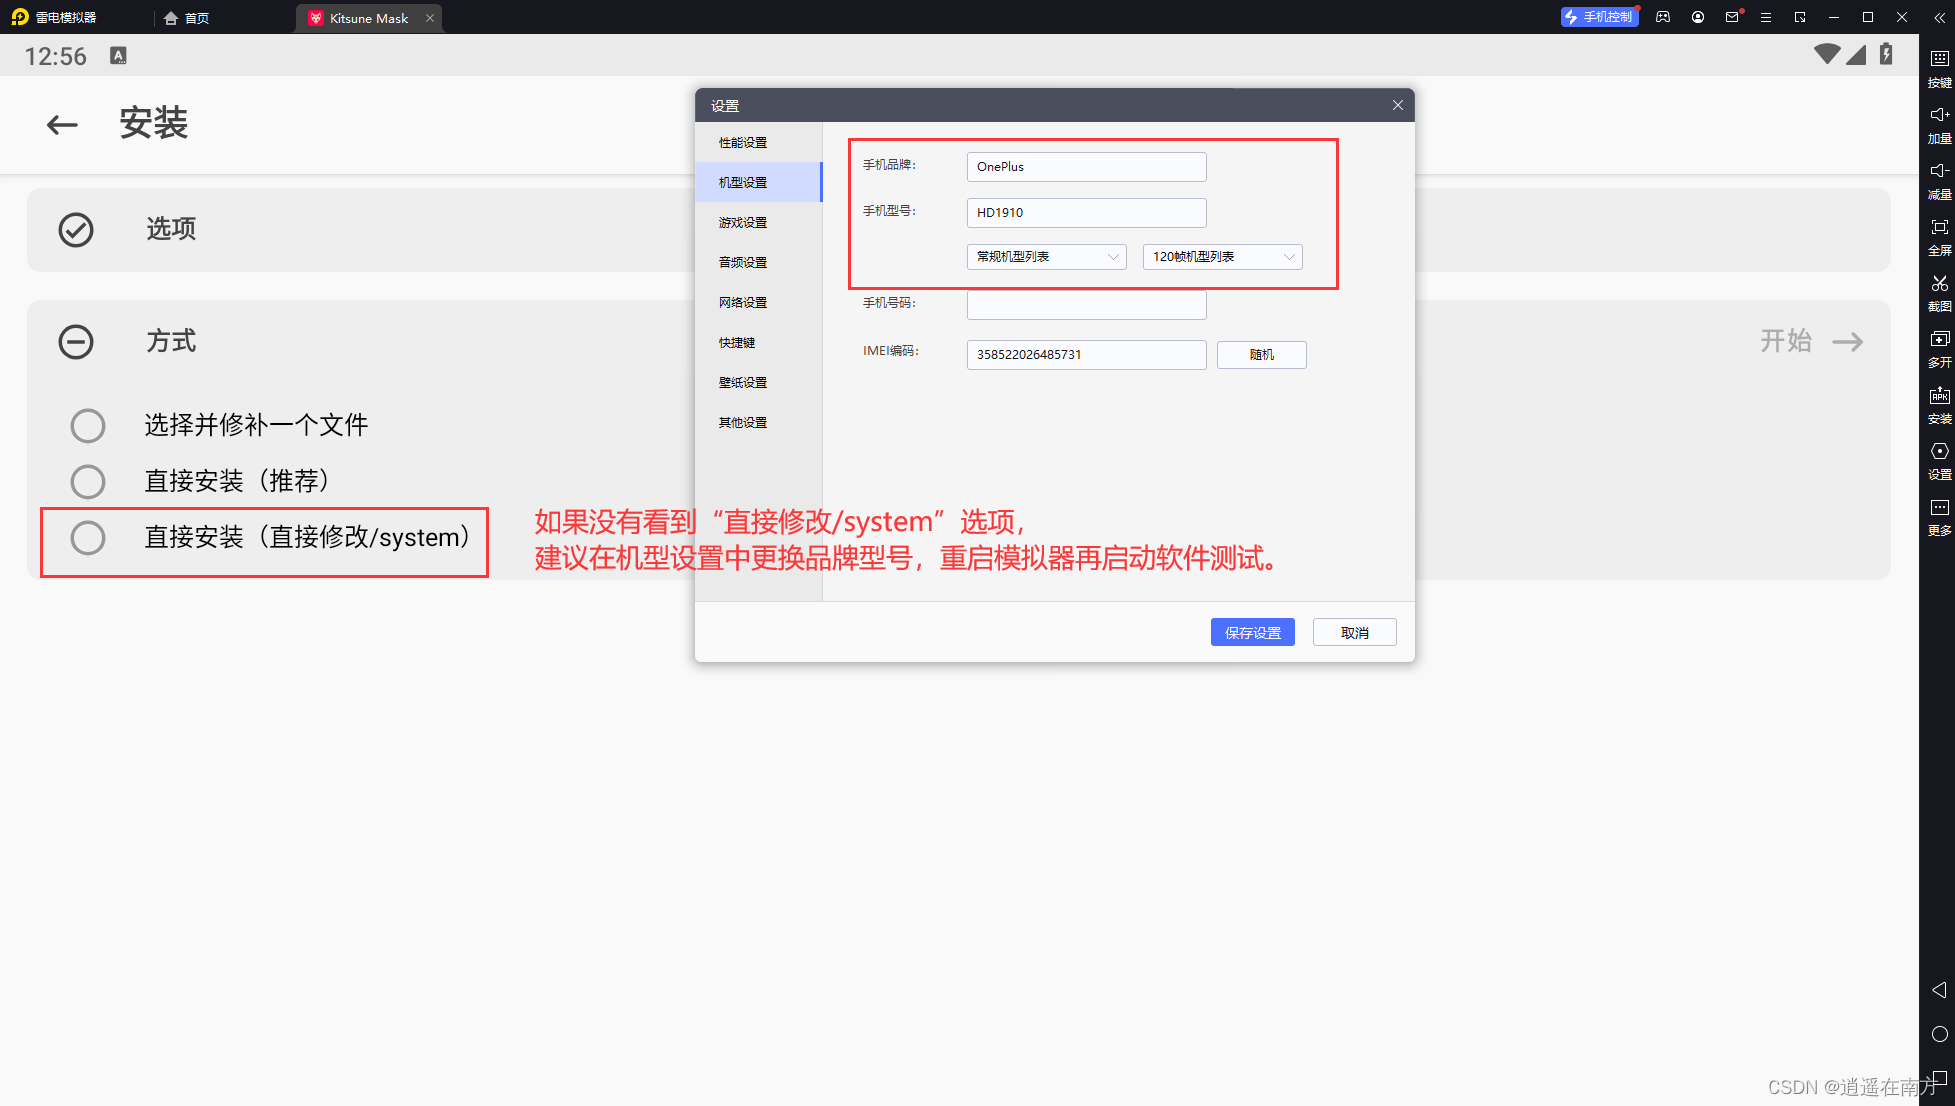1955x1106 pixels.
Task: Click the 手机控制 phone control button
Action: [x=1599, y=17]
